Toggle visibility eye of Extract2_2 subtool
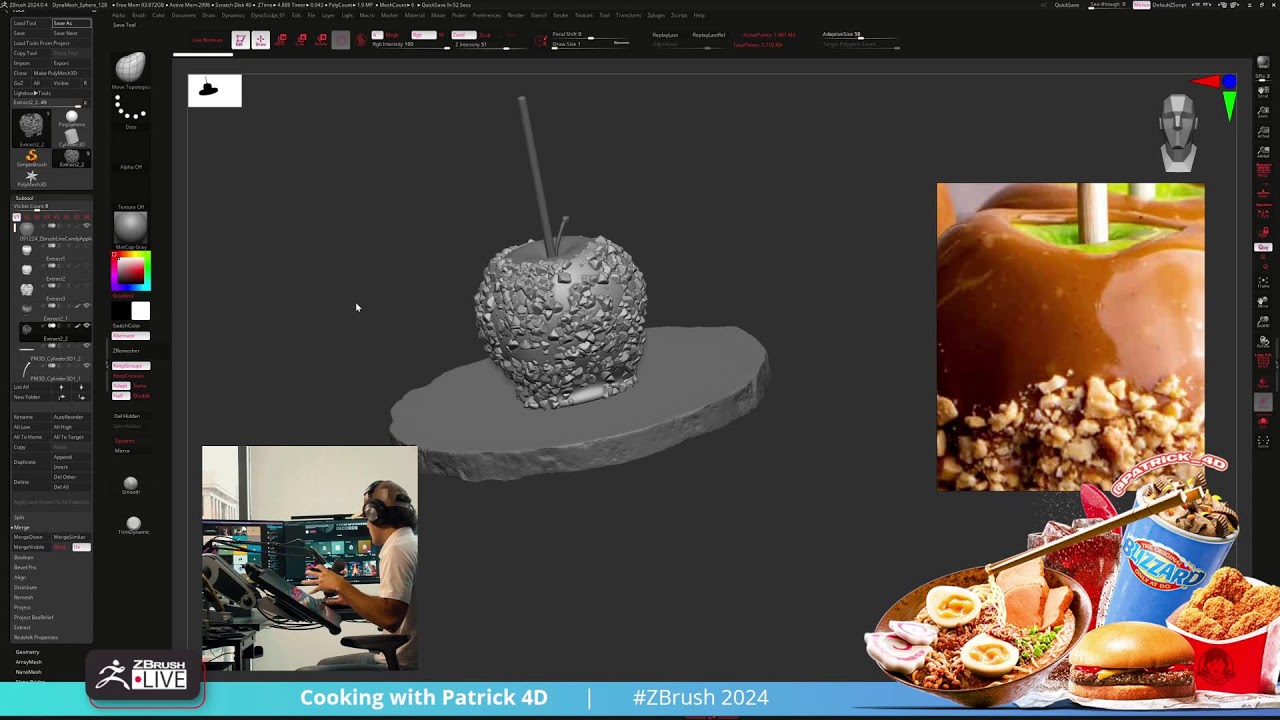Screen dimensions: 1280x720 coord(86,326)
